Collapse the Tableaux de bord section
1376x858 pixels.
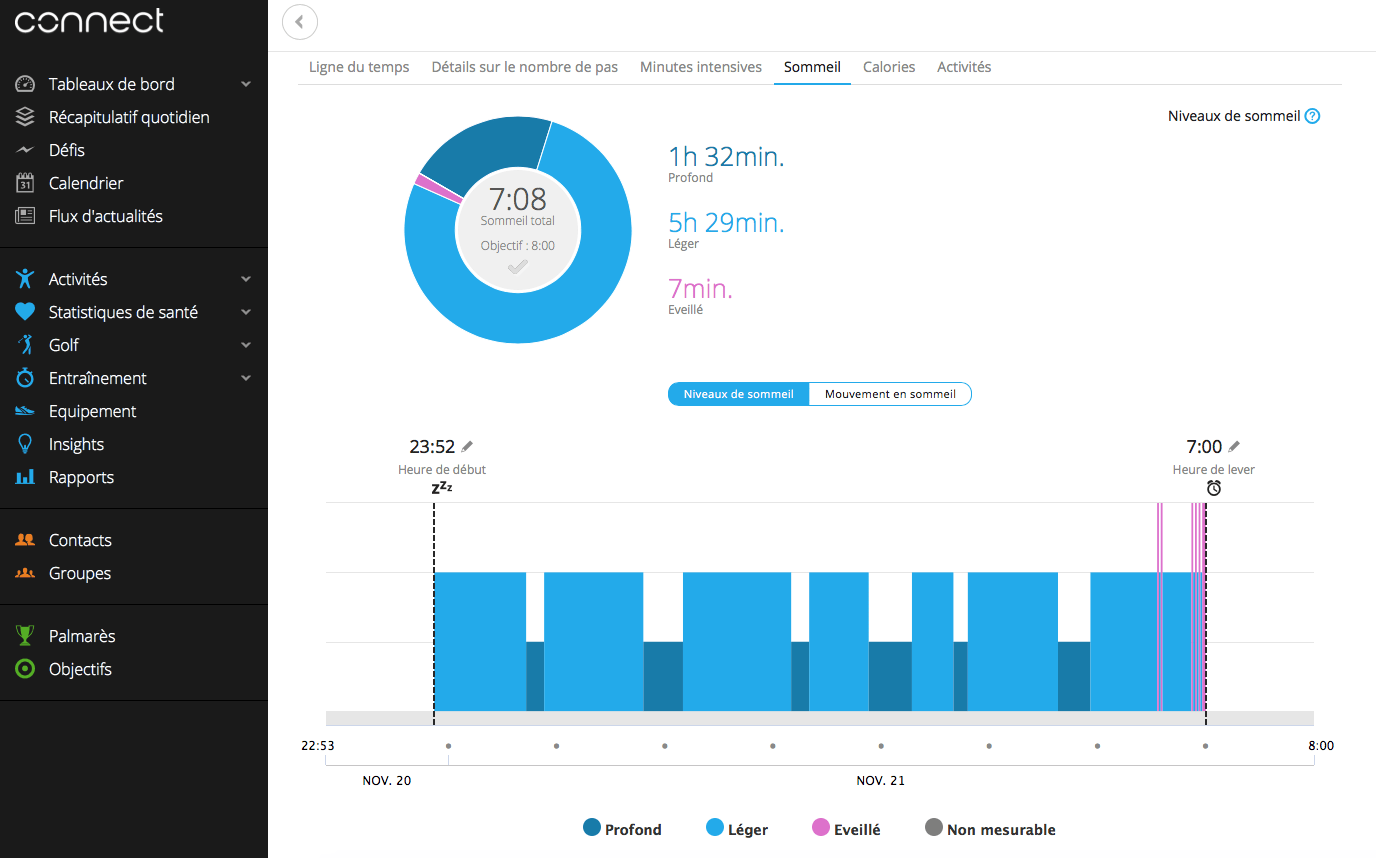point(246,84)
